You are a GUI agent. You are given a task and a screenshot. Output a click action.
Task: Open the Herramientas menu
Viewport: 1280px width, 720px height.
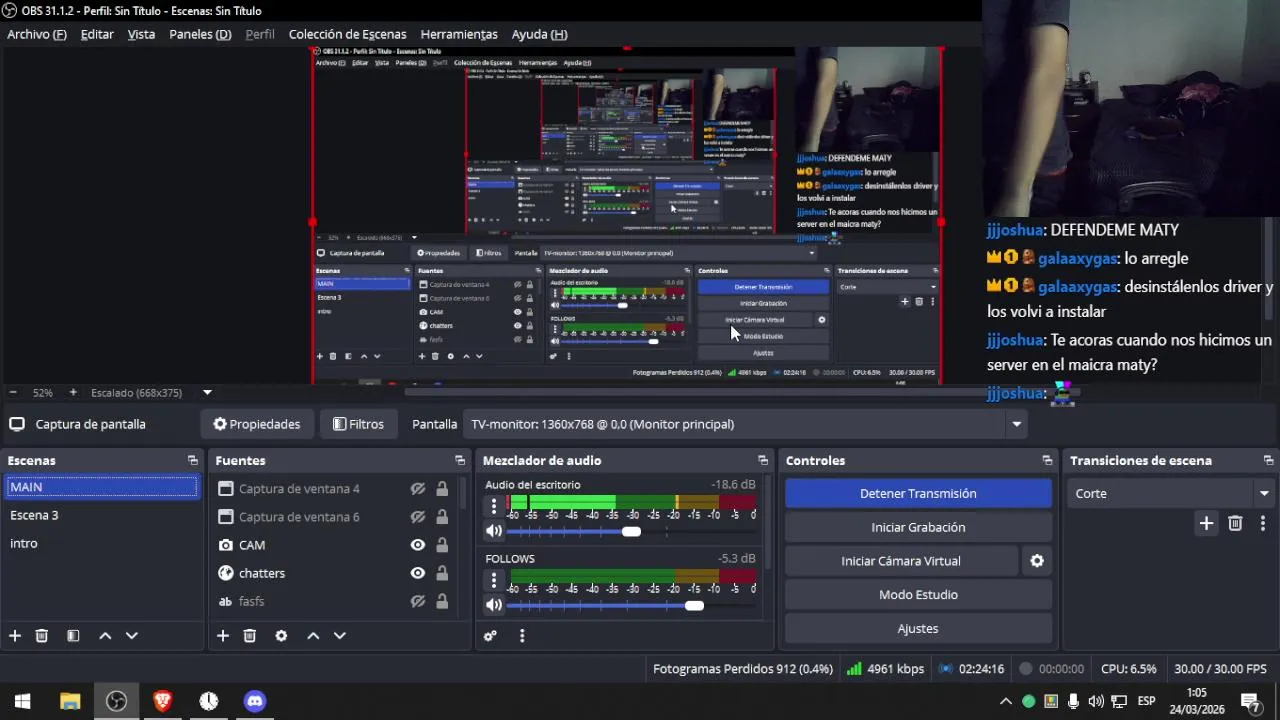click(459, 34)
